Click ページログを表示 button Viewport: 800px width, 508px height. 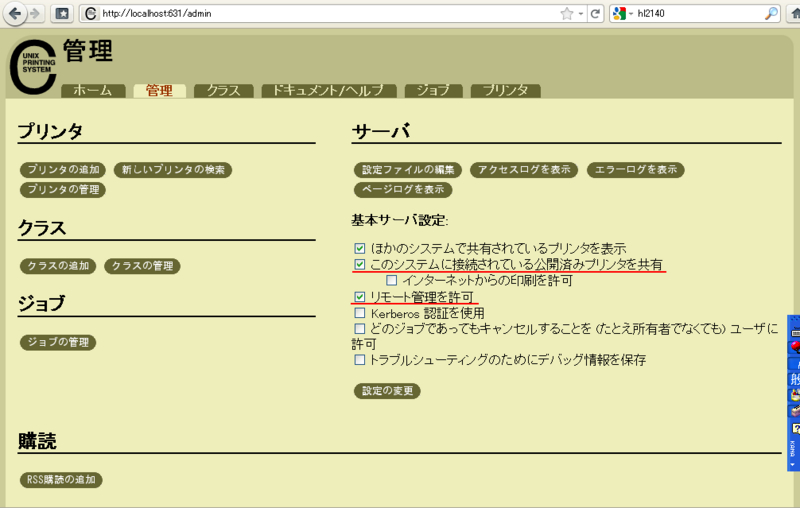point(403,190)
